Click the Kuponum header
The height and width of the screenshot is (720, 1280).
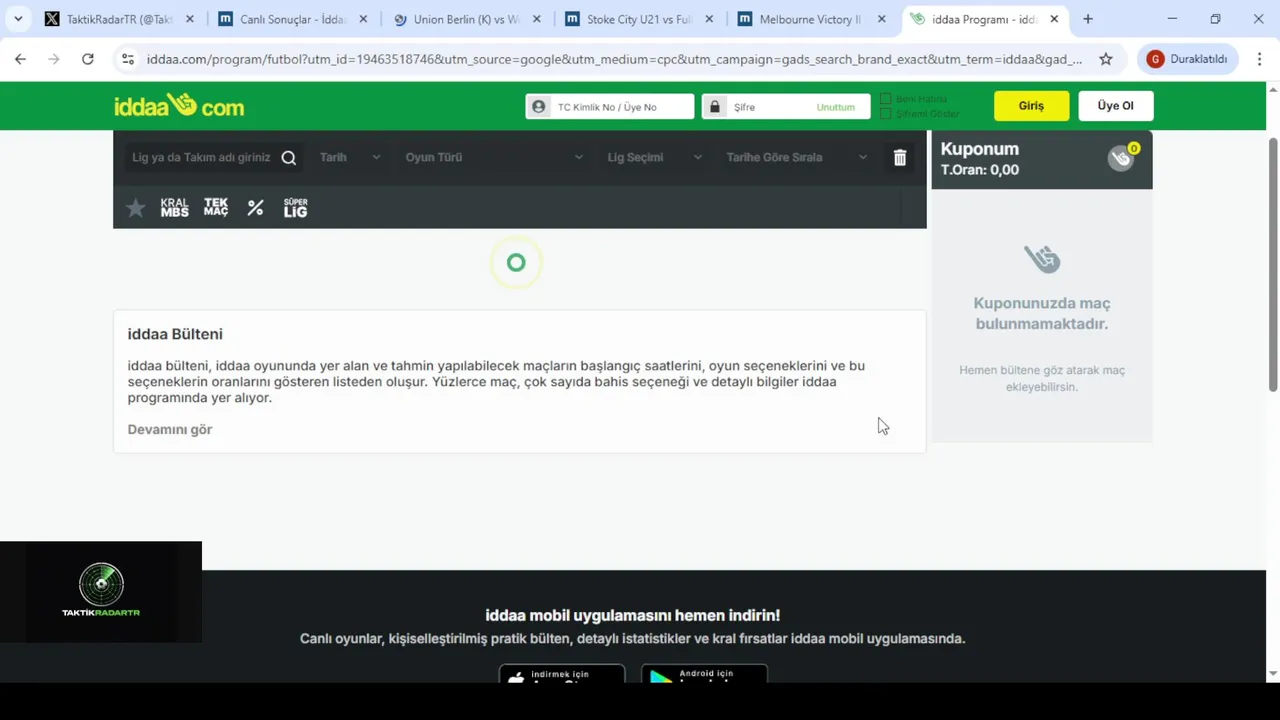tap(980, 149)
